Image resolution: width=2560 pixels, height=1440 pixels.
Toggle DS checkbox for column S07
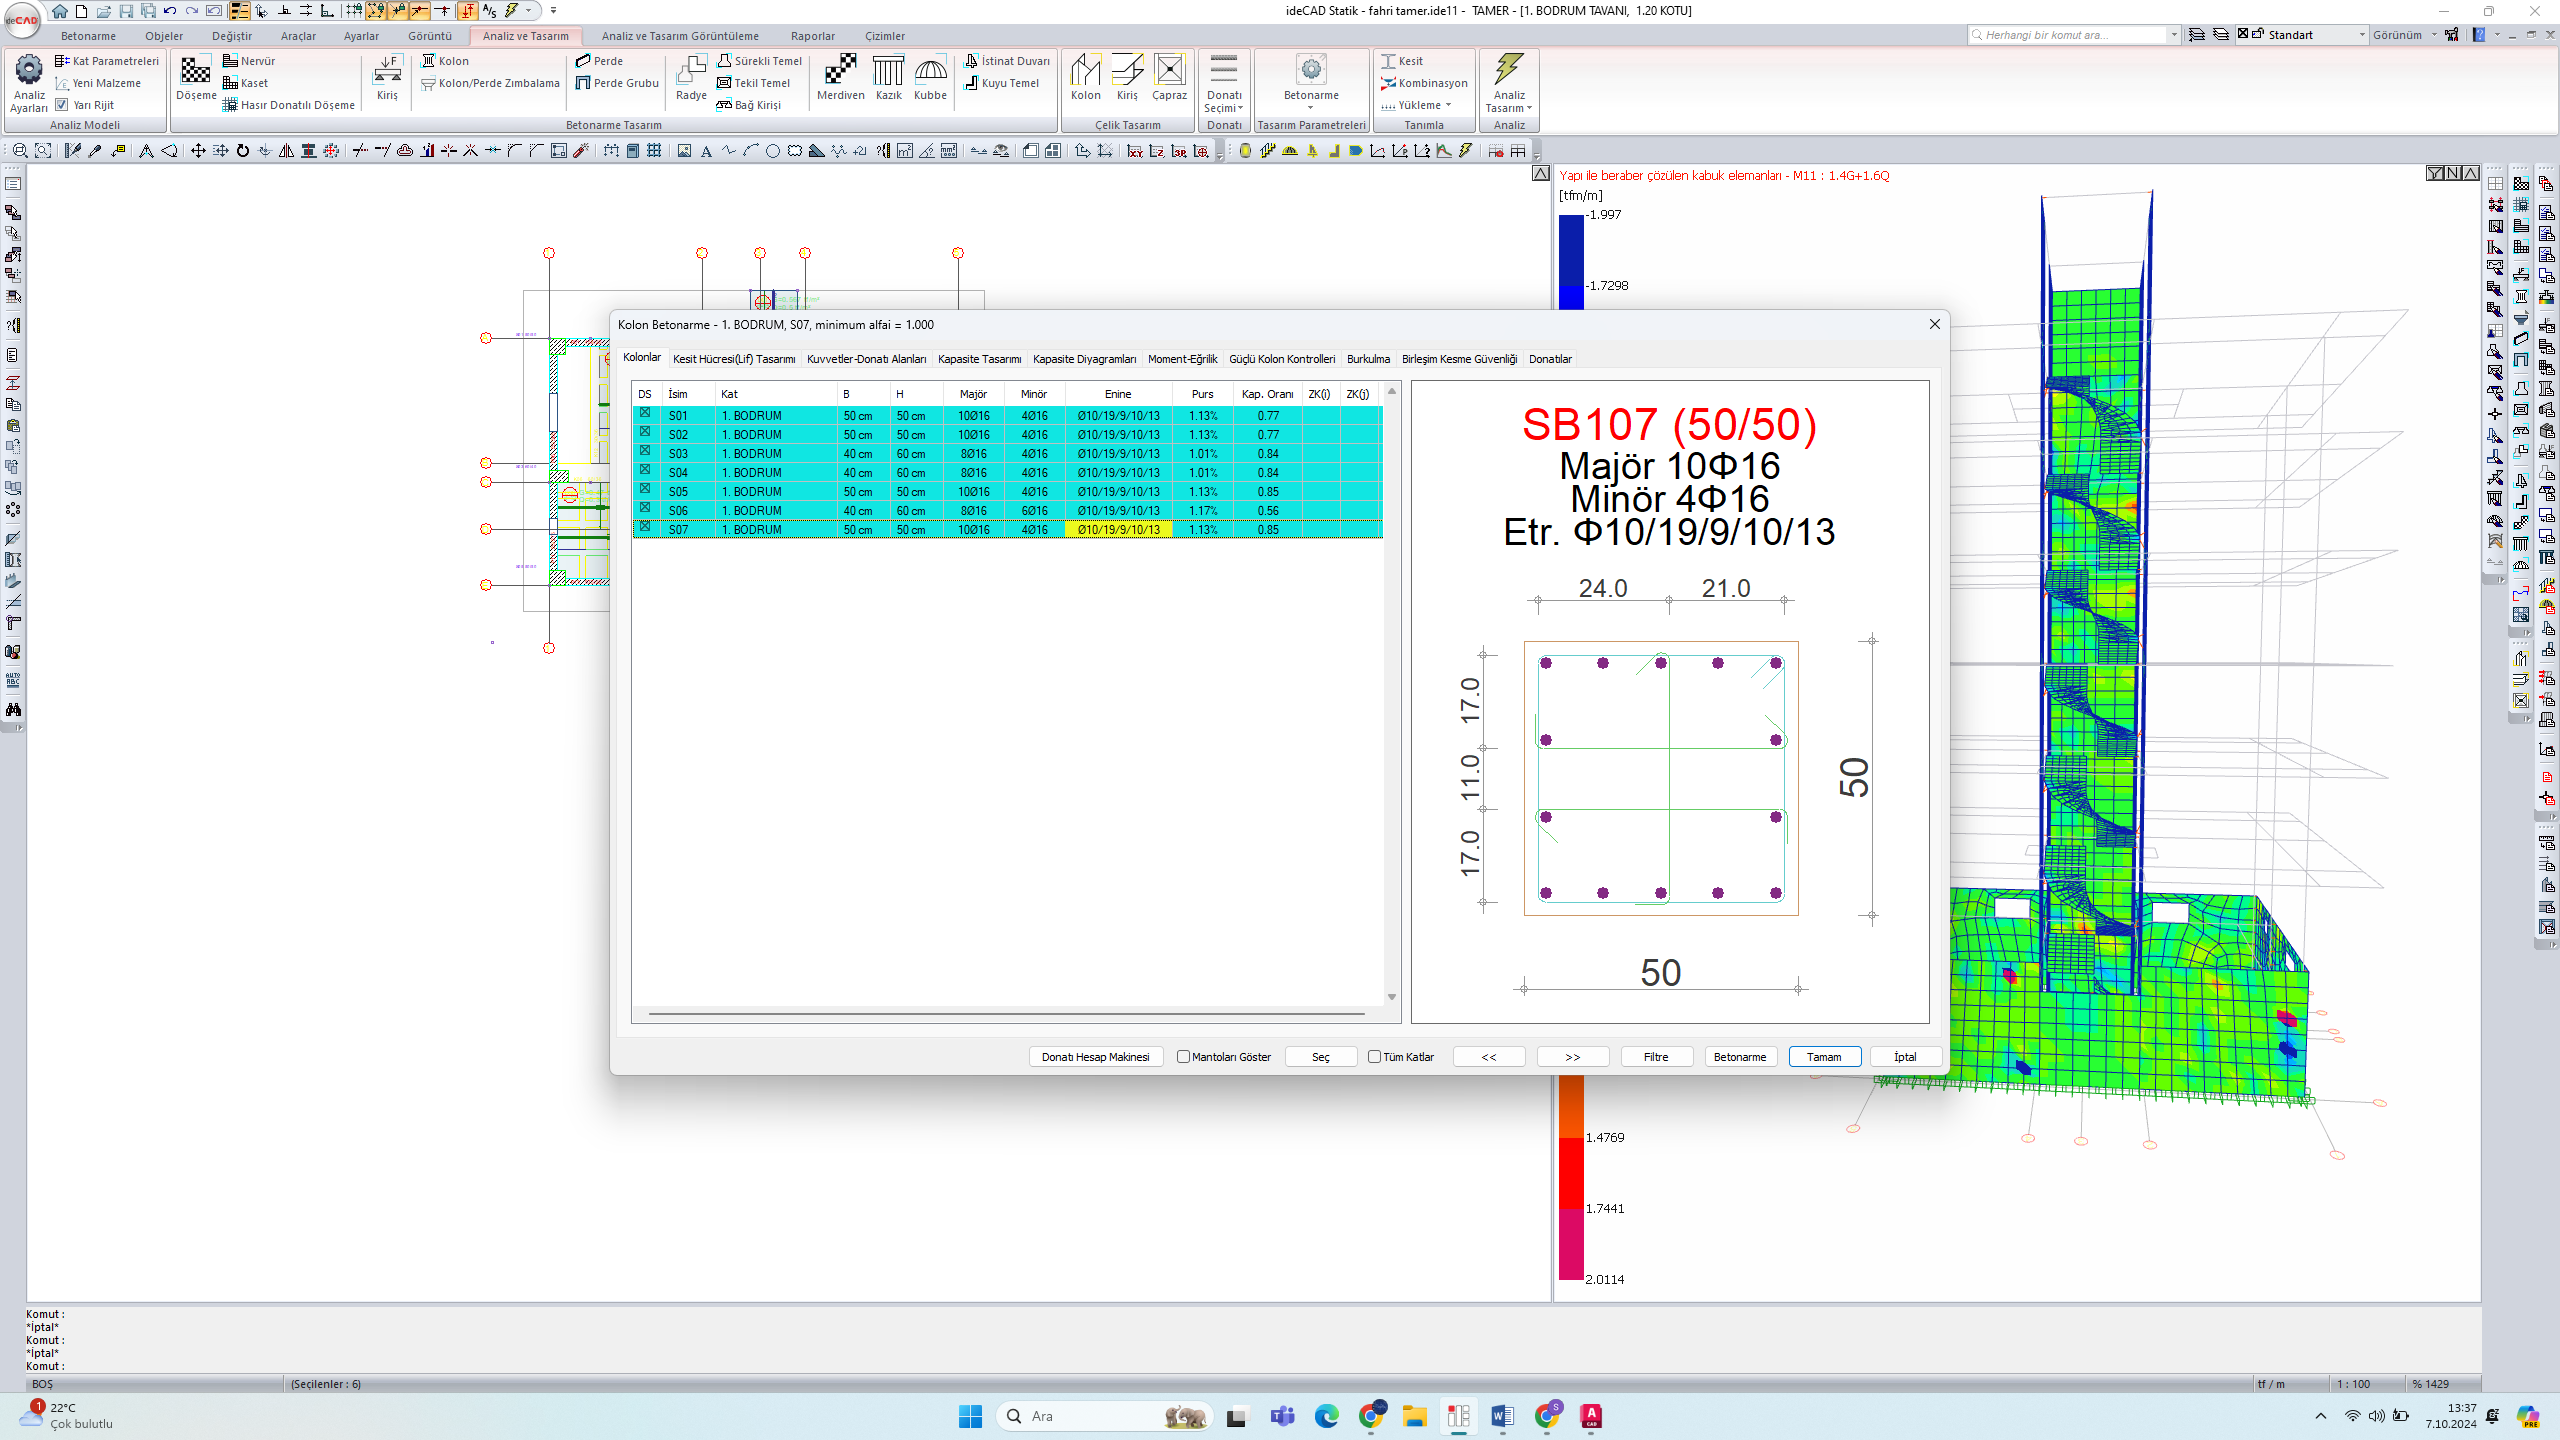645,527
